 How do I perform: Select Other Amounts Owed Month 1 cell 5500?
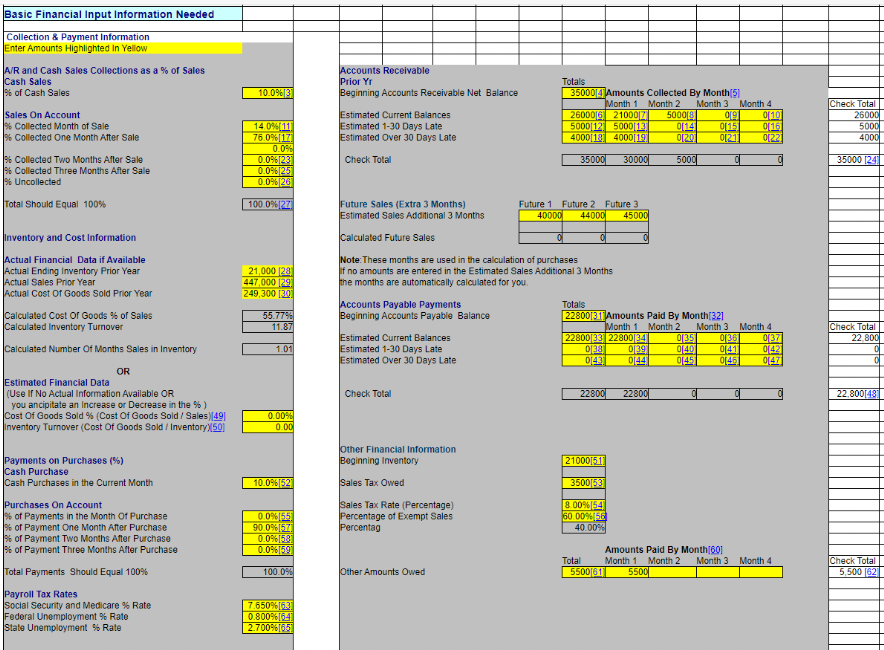coord(627,572)
